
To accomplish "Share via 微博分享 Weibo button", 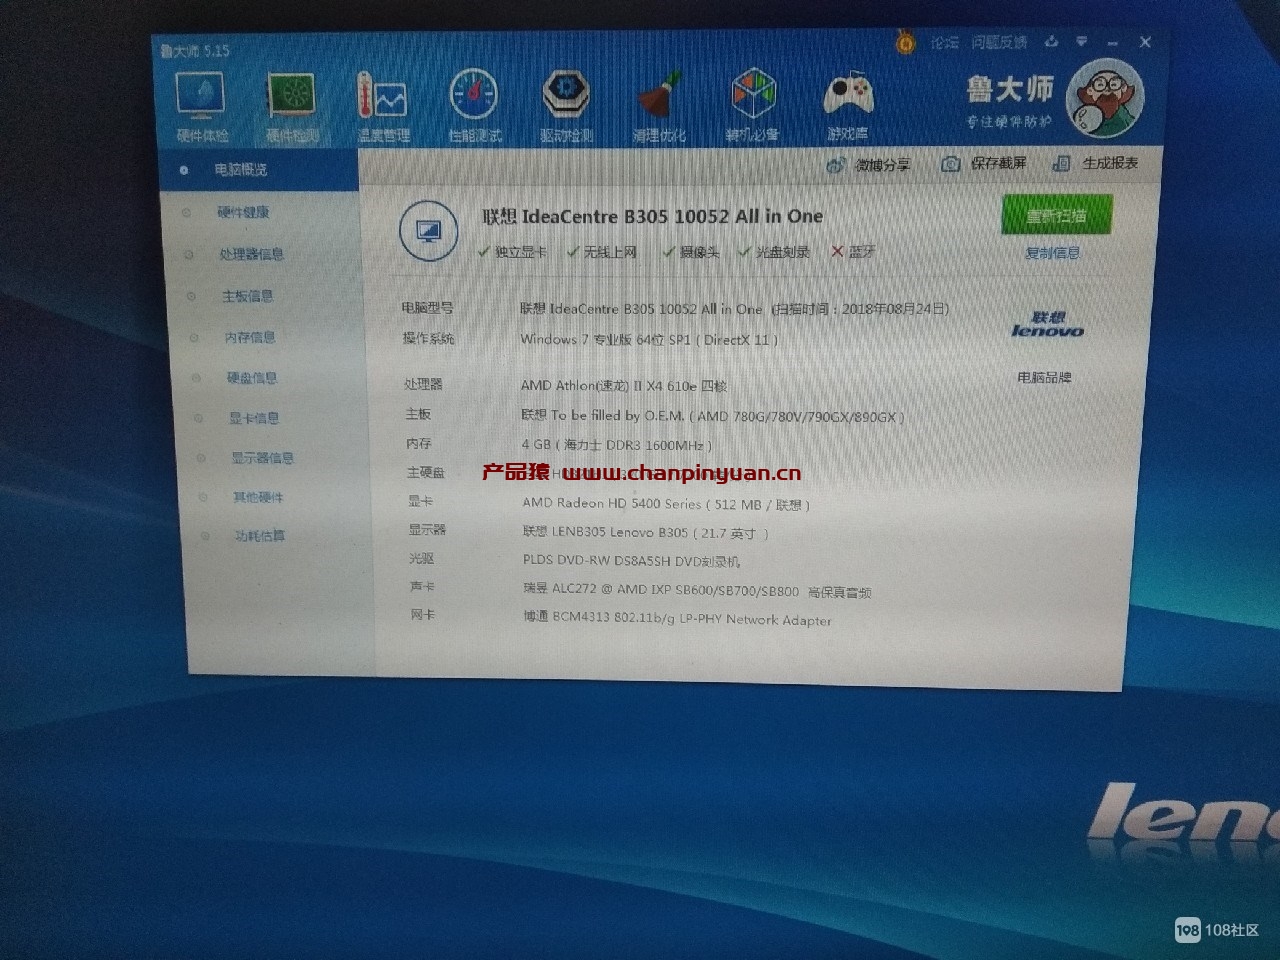I will pyautogui.click(x=867, y=165).
